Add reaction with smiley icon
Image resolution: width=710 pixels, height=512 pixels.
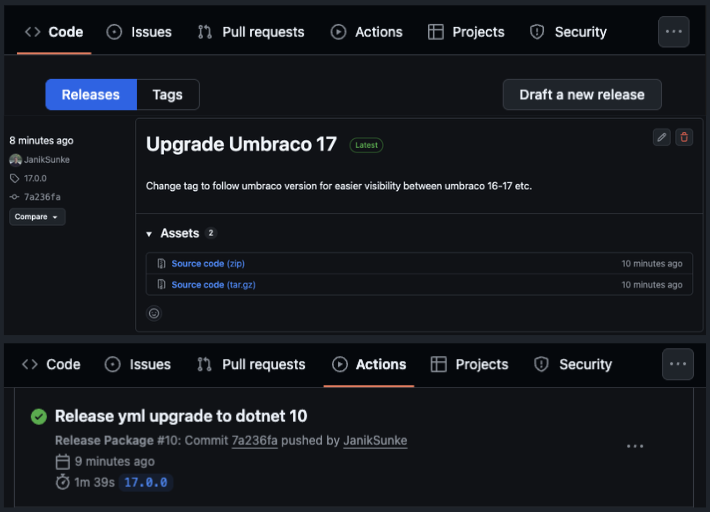coord(154,313)
